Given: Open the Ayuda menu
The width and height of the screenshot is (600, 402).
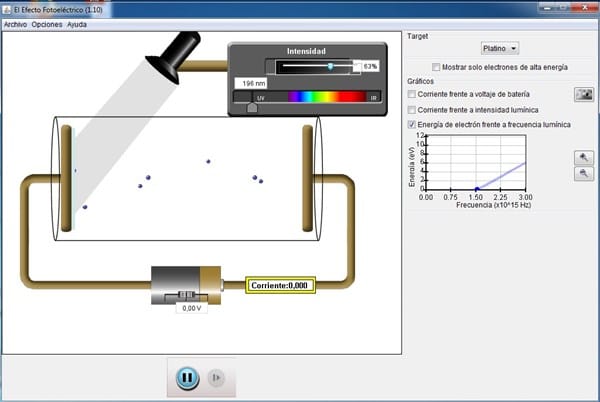Looking at the screenshot, I should click(77, 23).
